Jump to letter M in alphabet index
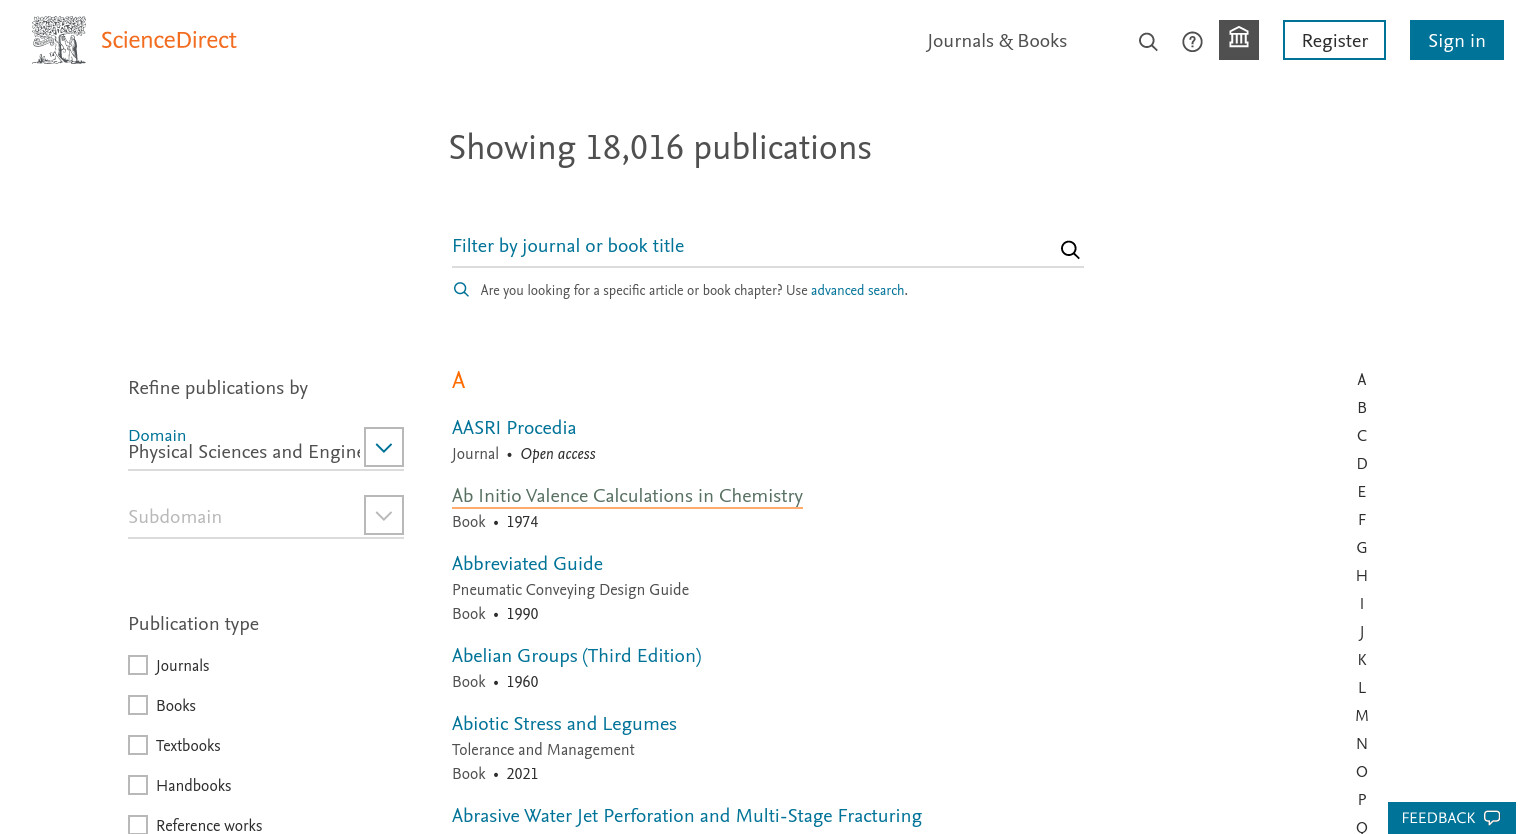 (1362, 716)
